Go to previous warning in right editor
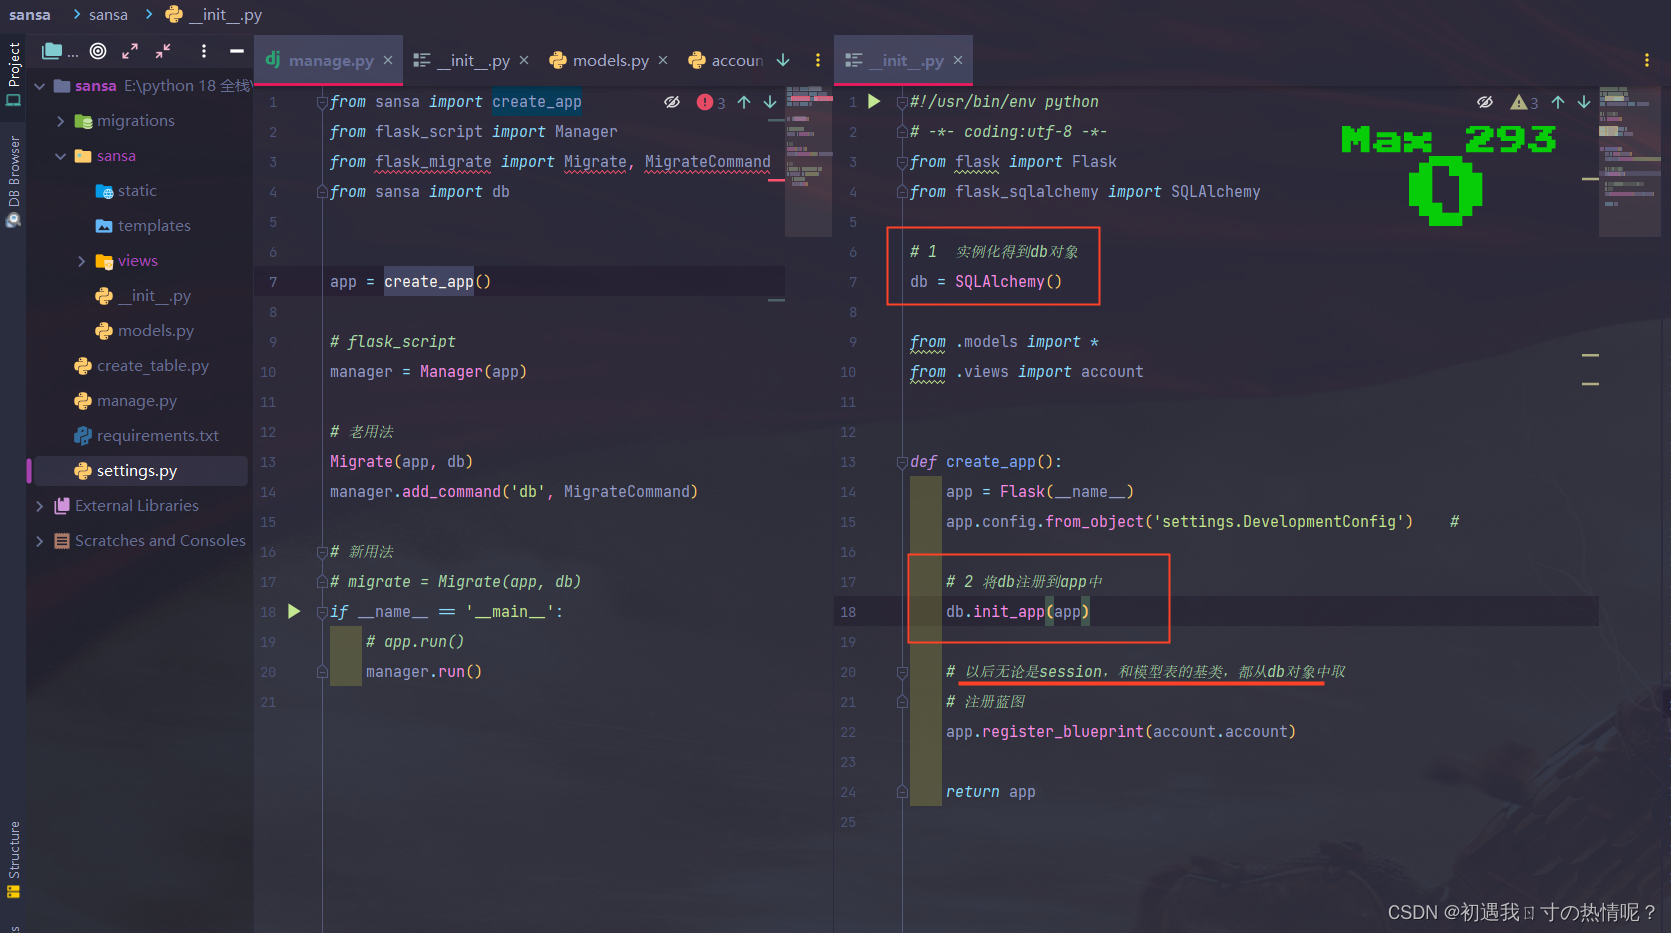 [x=1558, y=102]
